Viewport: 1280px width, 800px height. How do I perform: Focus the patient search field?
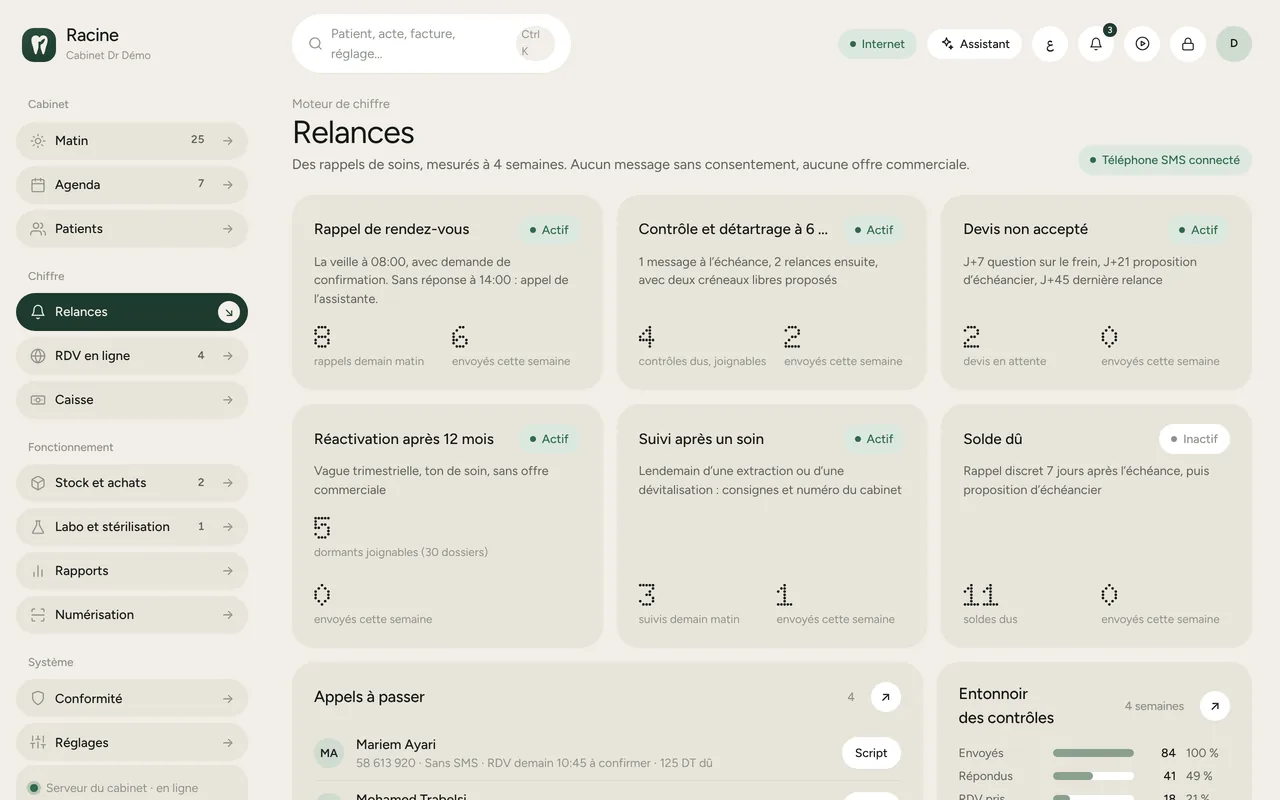pos(431,44)
